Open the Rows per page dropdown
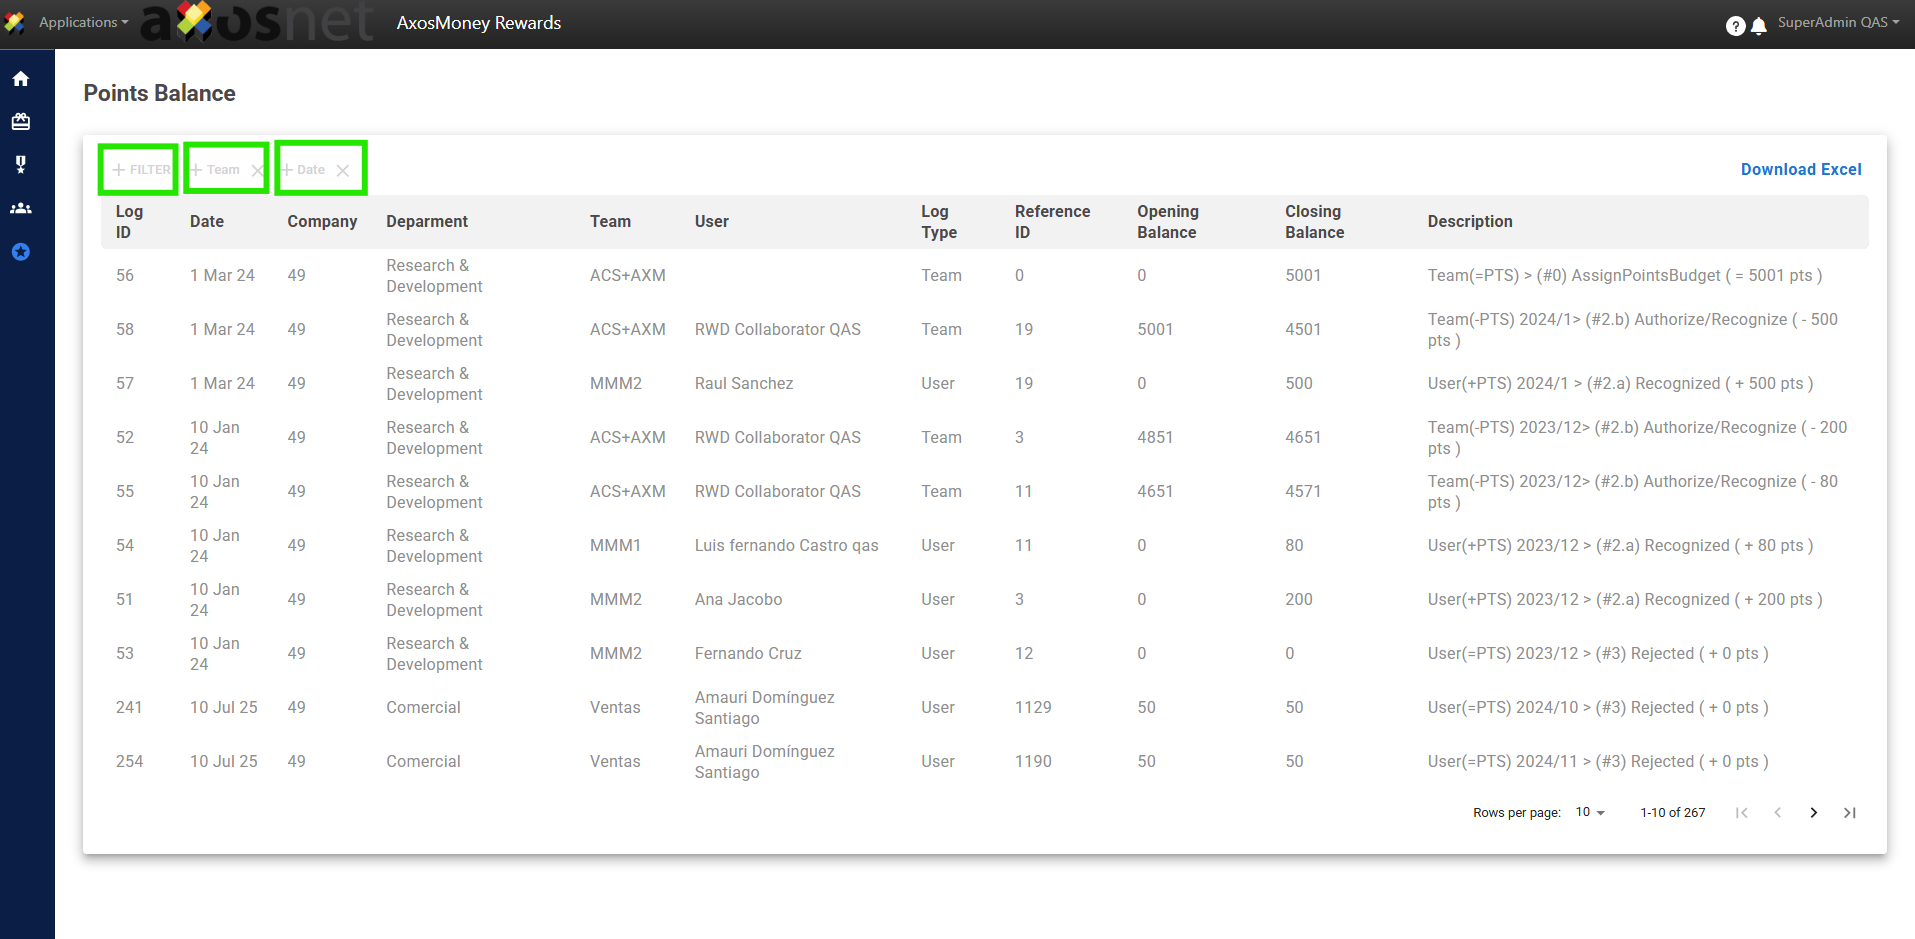 click(1590, 812)
